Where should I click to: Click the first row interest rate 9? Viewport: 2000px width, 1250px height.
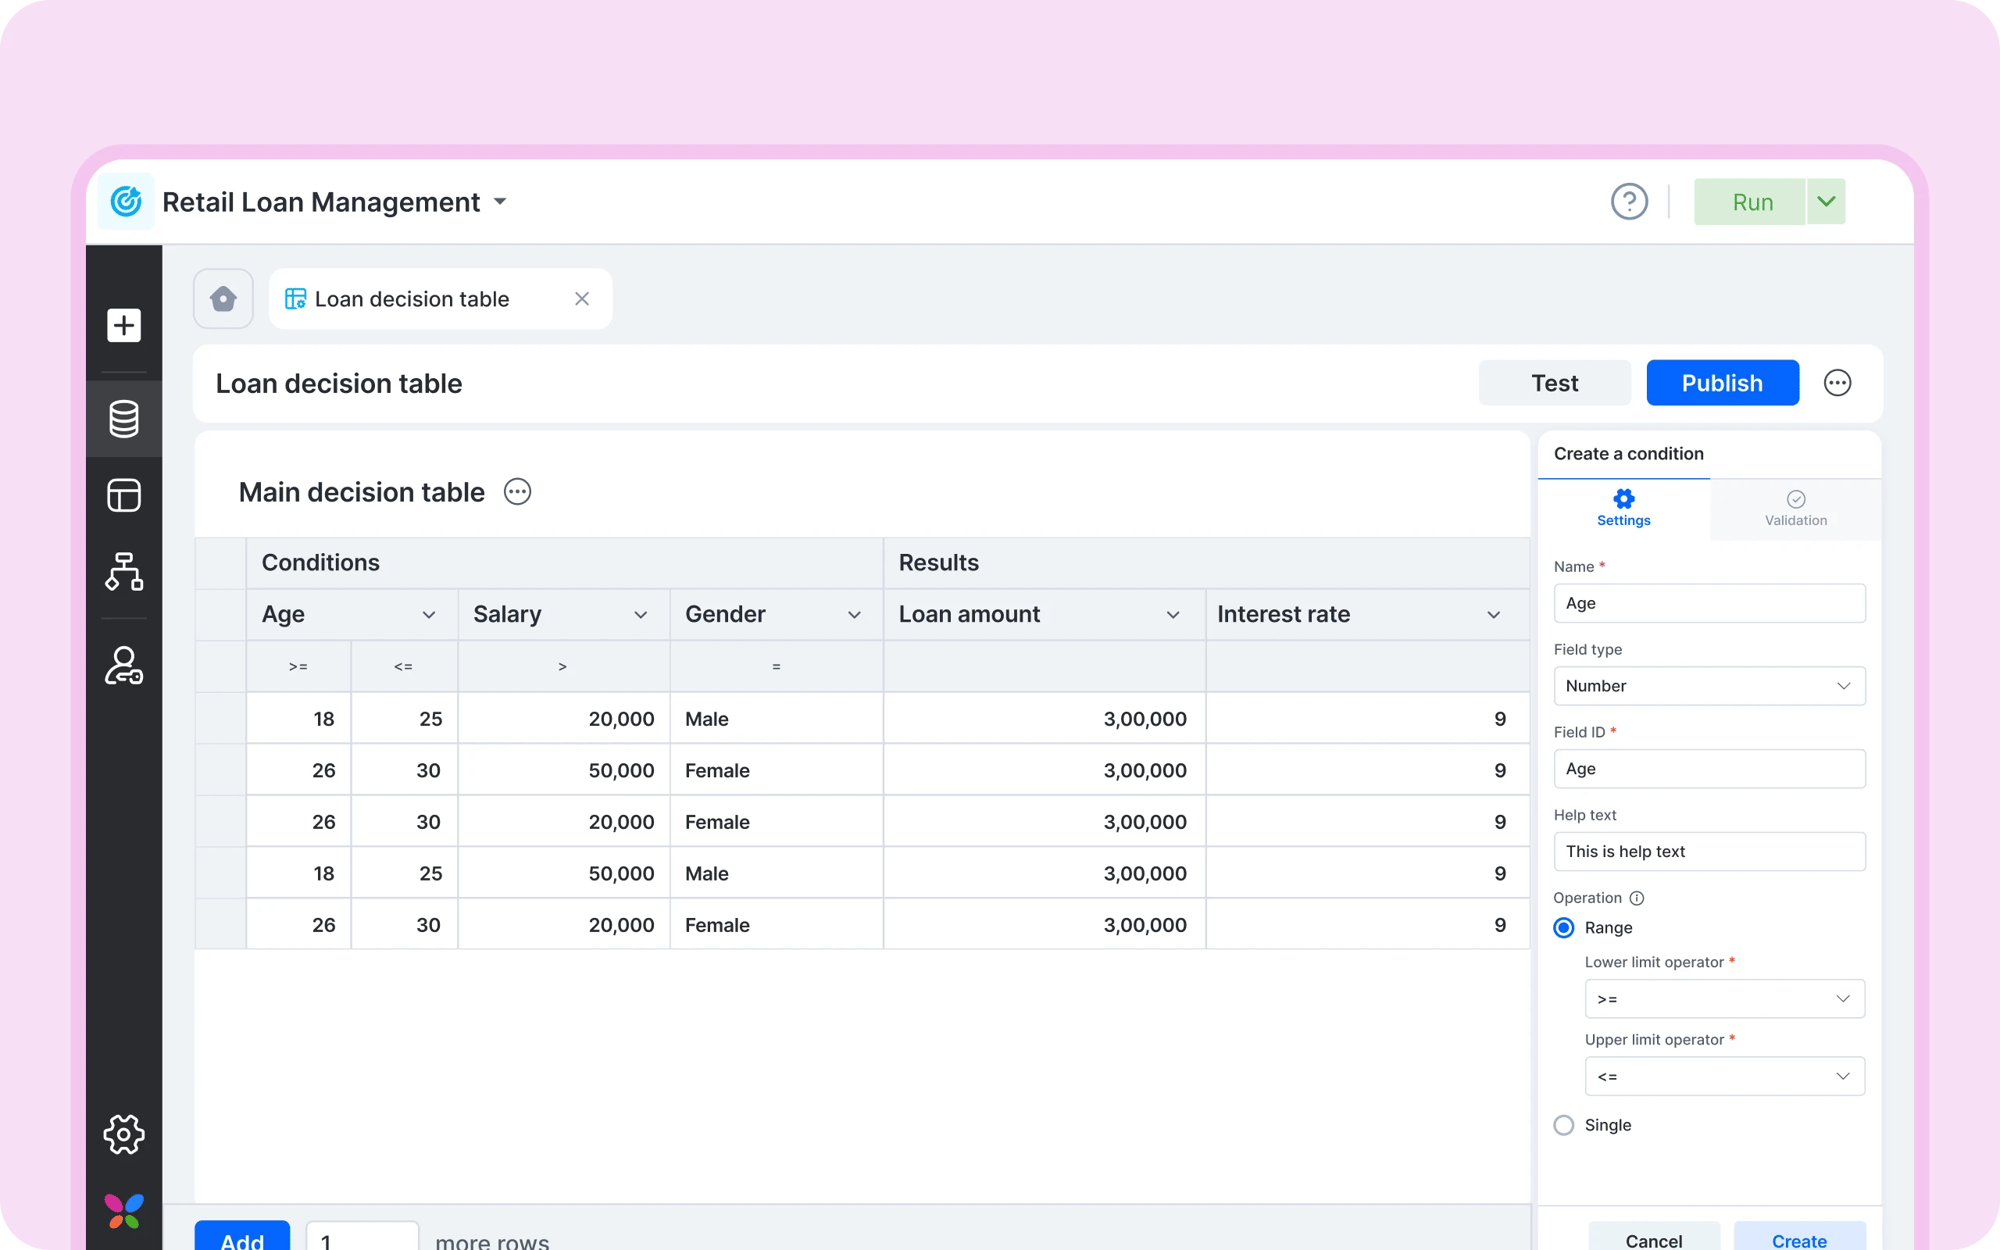coord(1367,719)
